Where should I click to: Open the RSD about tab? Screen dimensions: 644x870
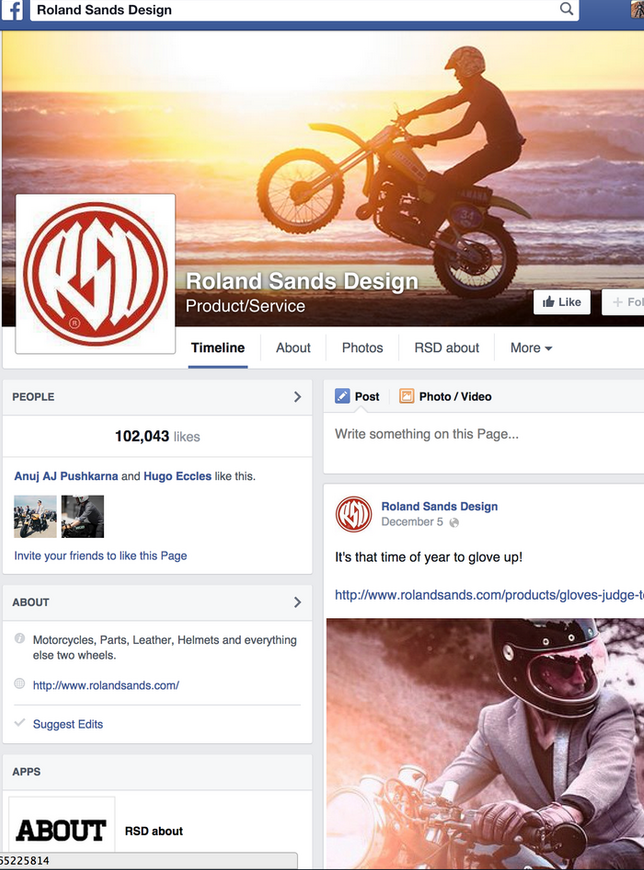[x=447, y=348]
